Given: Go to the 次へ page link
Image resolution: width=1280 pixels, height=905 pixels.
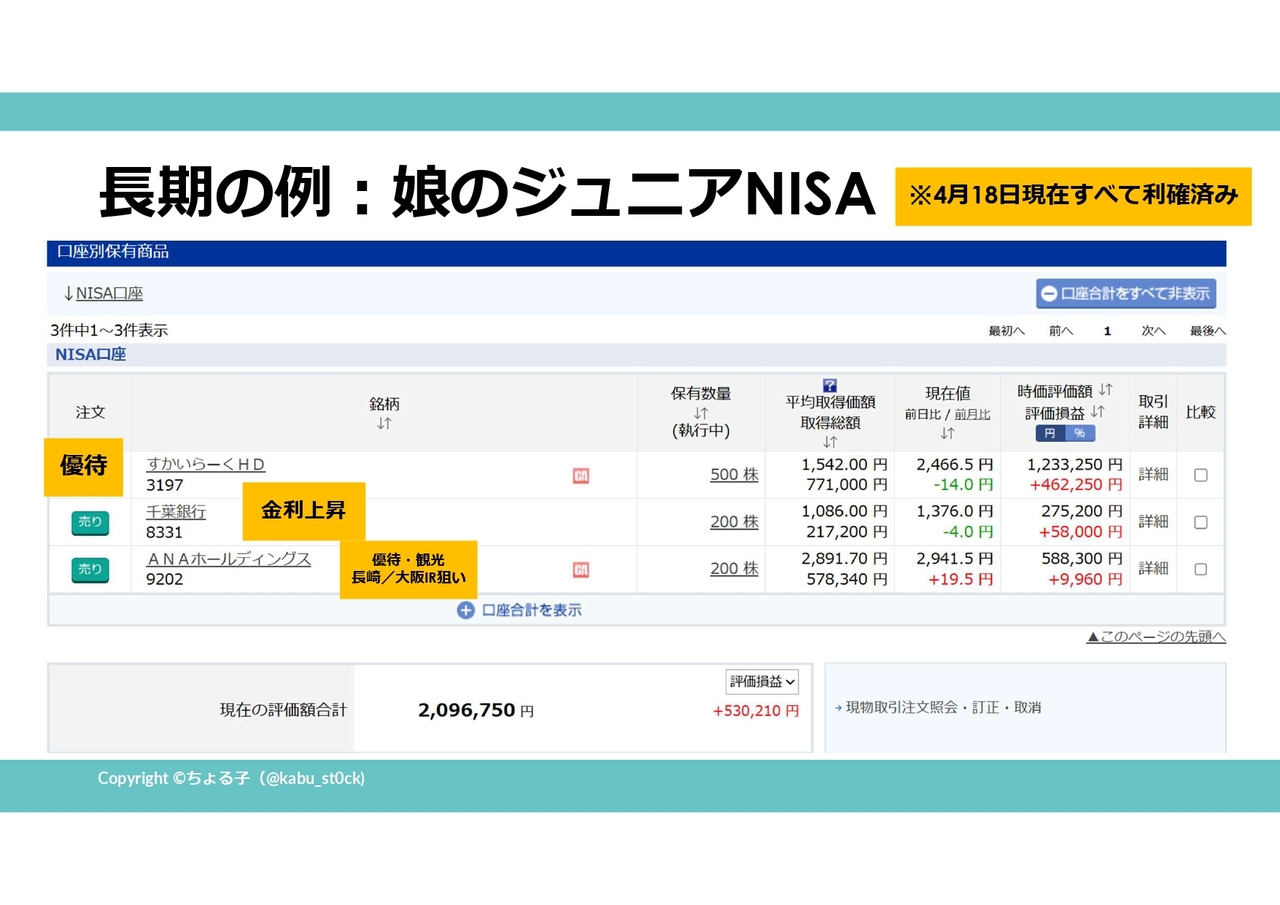Looking at the screenshot, I should [x=1154, y=331].
